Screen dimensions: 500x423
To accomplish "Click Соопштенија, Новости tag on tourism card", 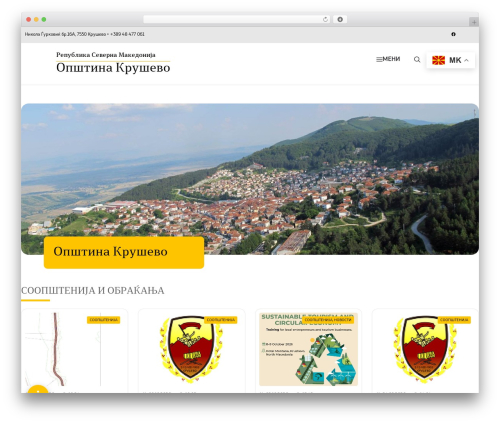I will tap(328, 320).
